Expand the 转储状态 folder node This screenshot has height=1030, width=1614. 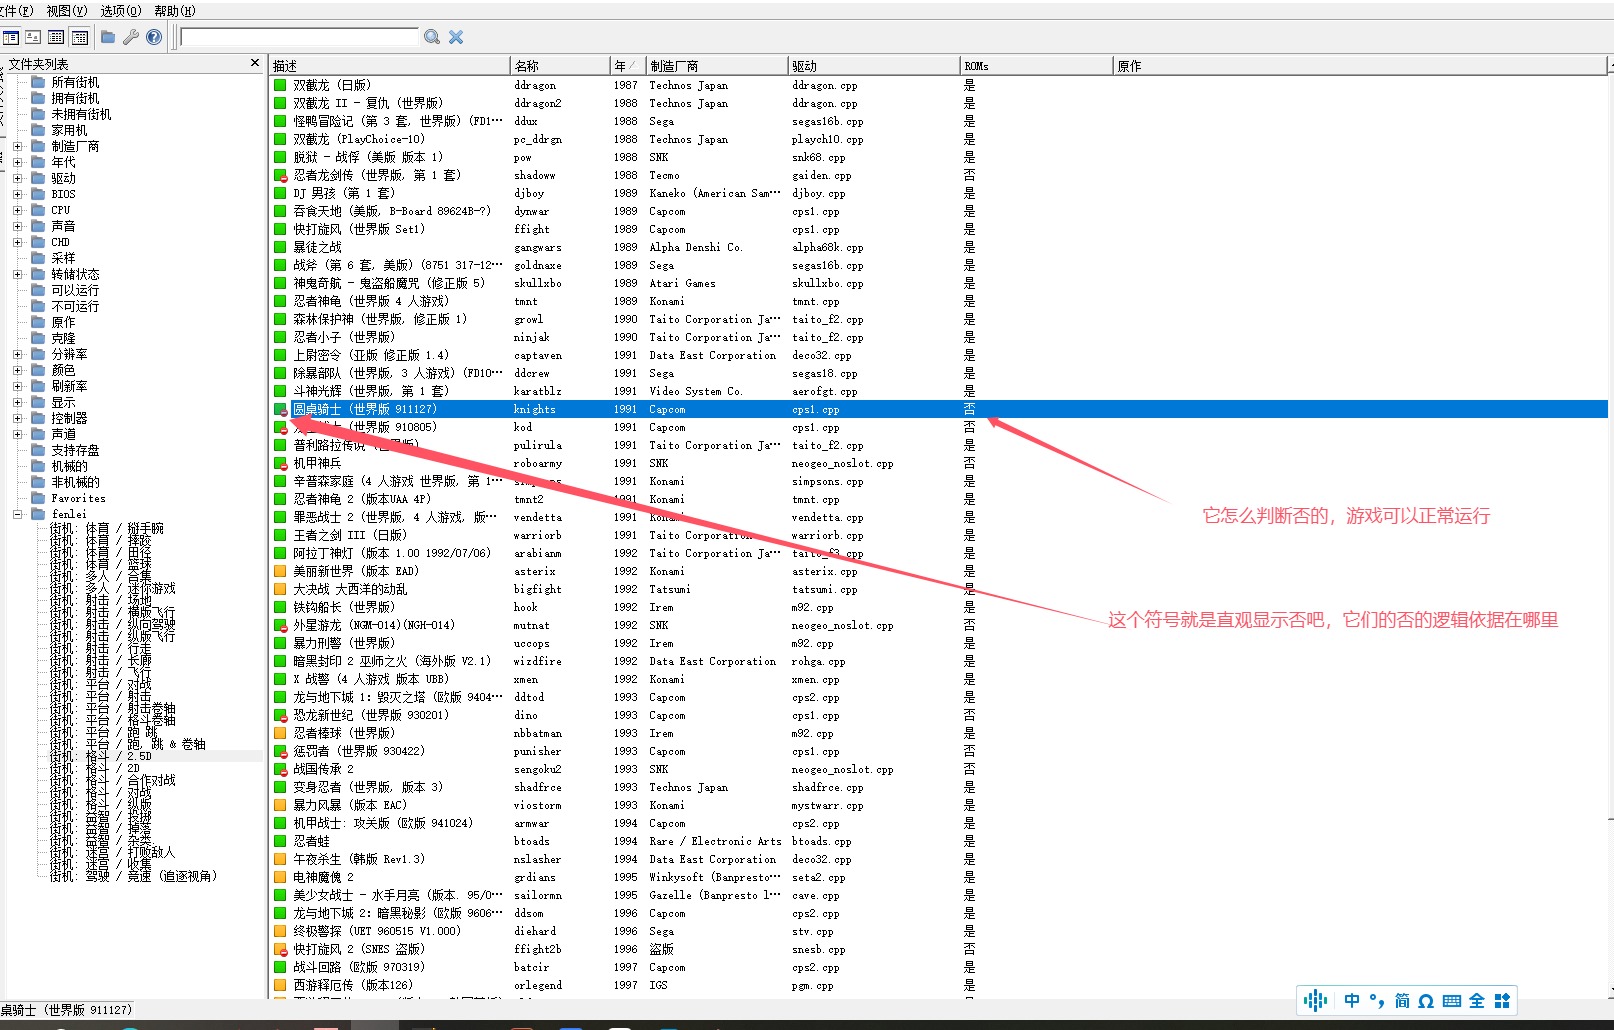[17, 274]
